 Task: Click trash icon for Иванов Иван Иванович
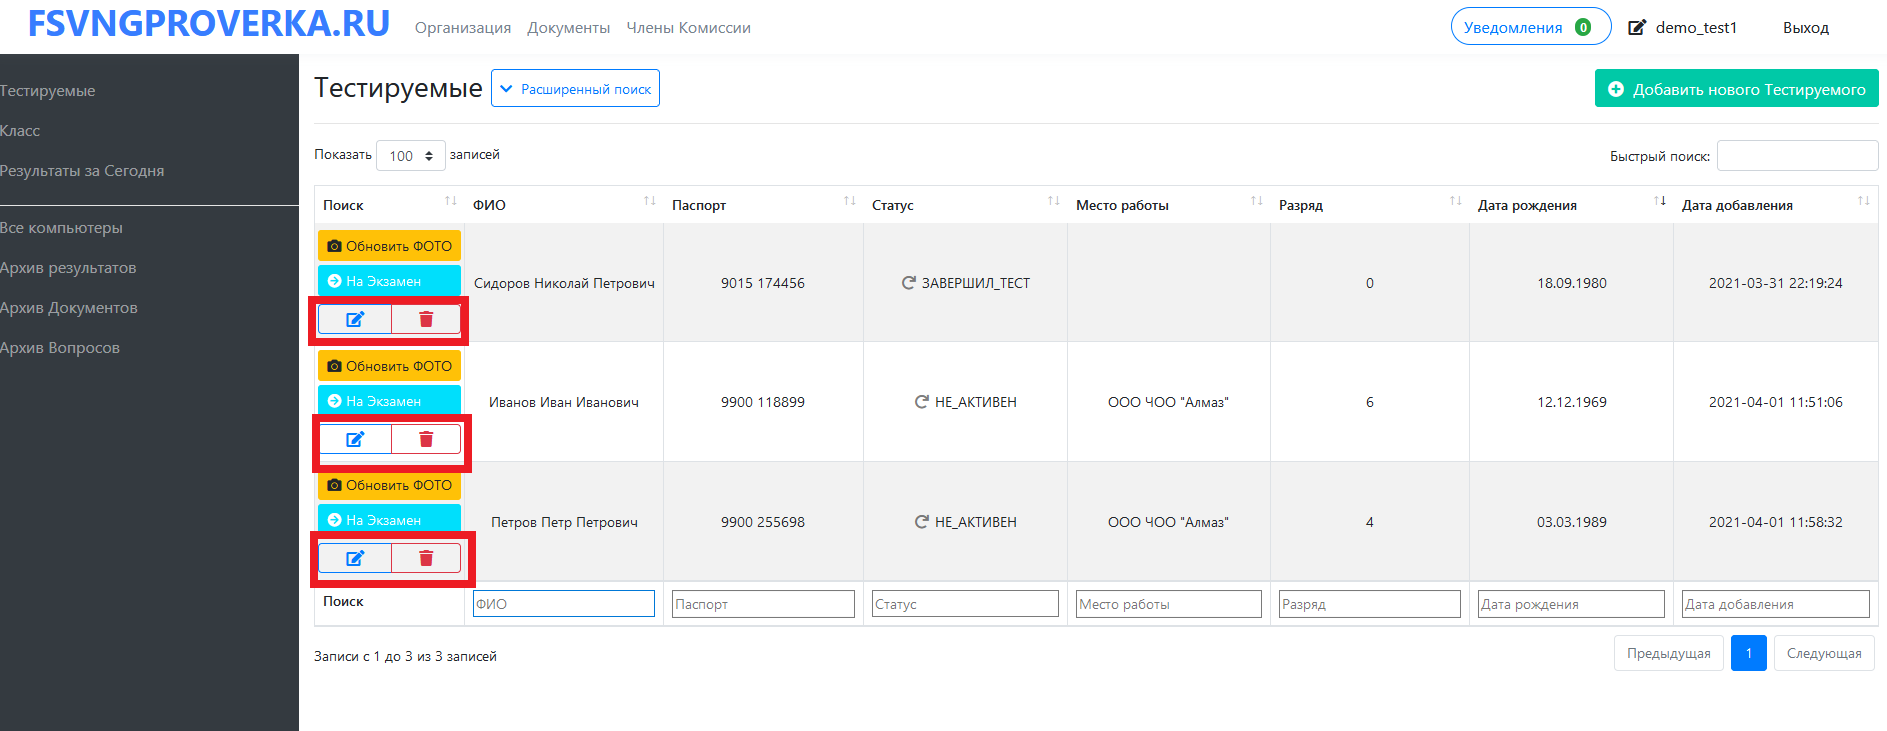pyautogui.click(x=426, y=439)
